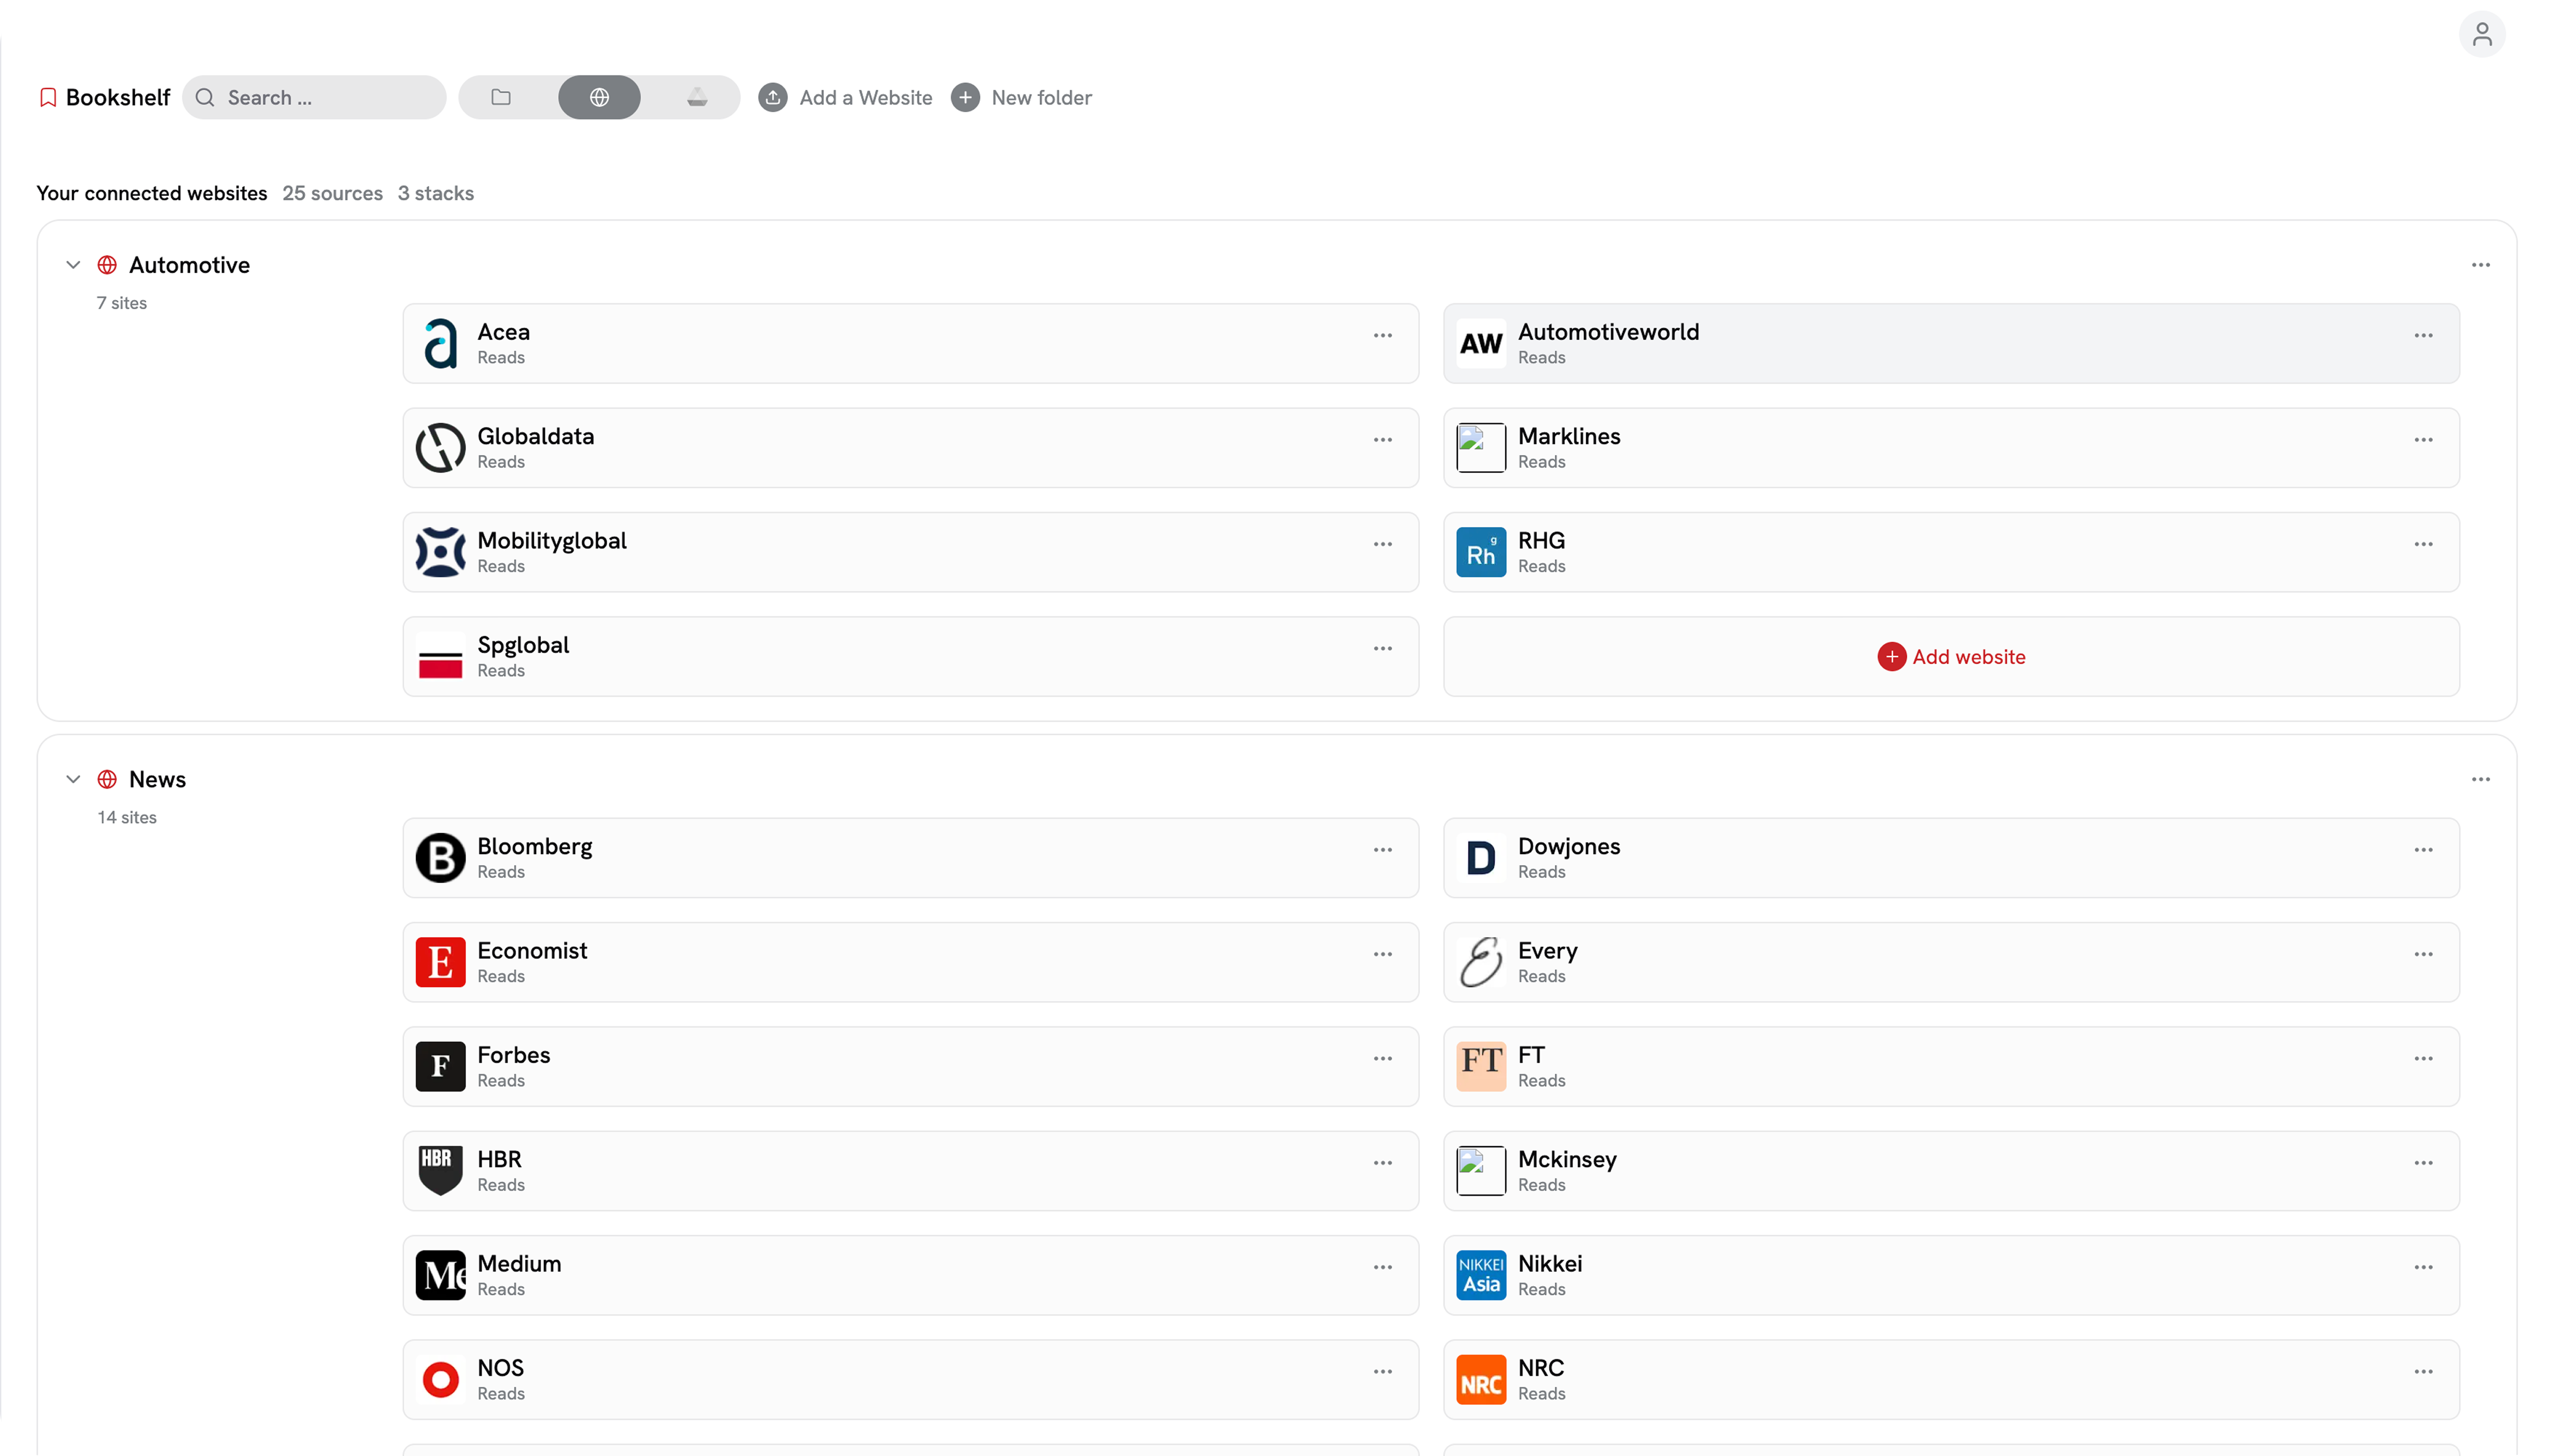Switch to the globe websites tab

coord(599,97)
